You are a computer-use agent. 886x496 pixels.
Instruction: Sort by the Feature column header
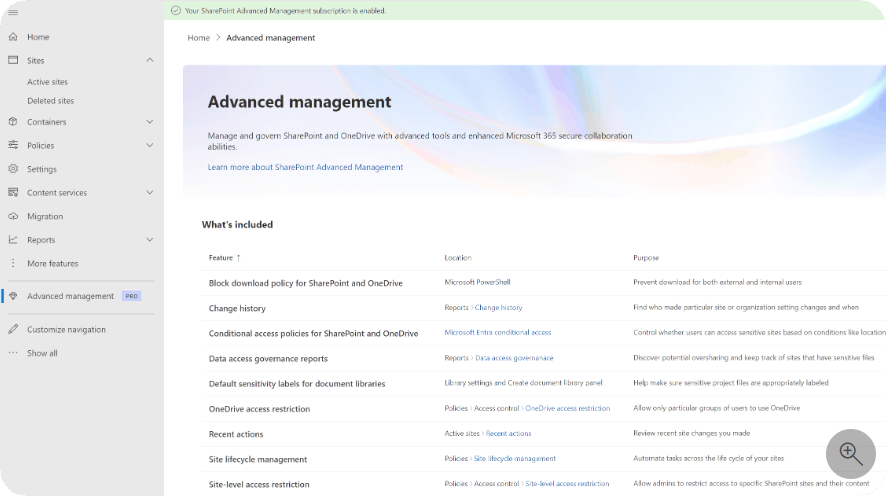220,258
